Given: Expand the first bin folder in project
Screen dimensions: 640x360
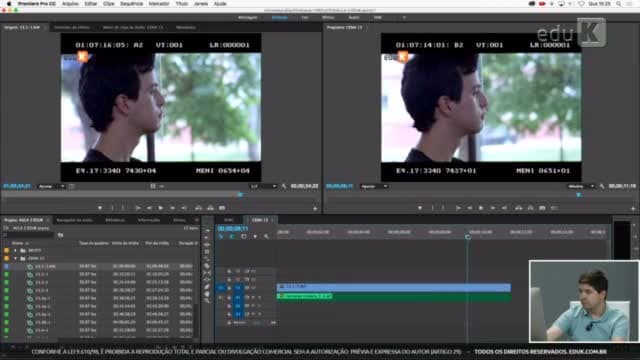Looking at the screenshot, I should pyautogui.click(x=16, y=250).
